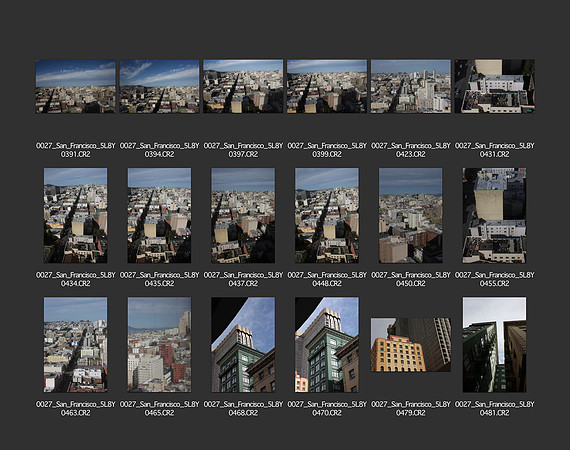Pick the green building thumbnail 0468.CR2

click(243, 345)
